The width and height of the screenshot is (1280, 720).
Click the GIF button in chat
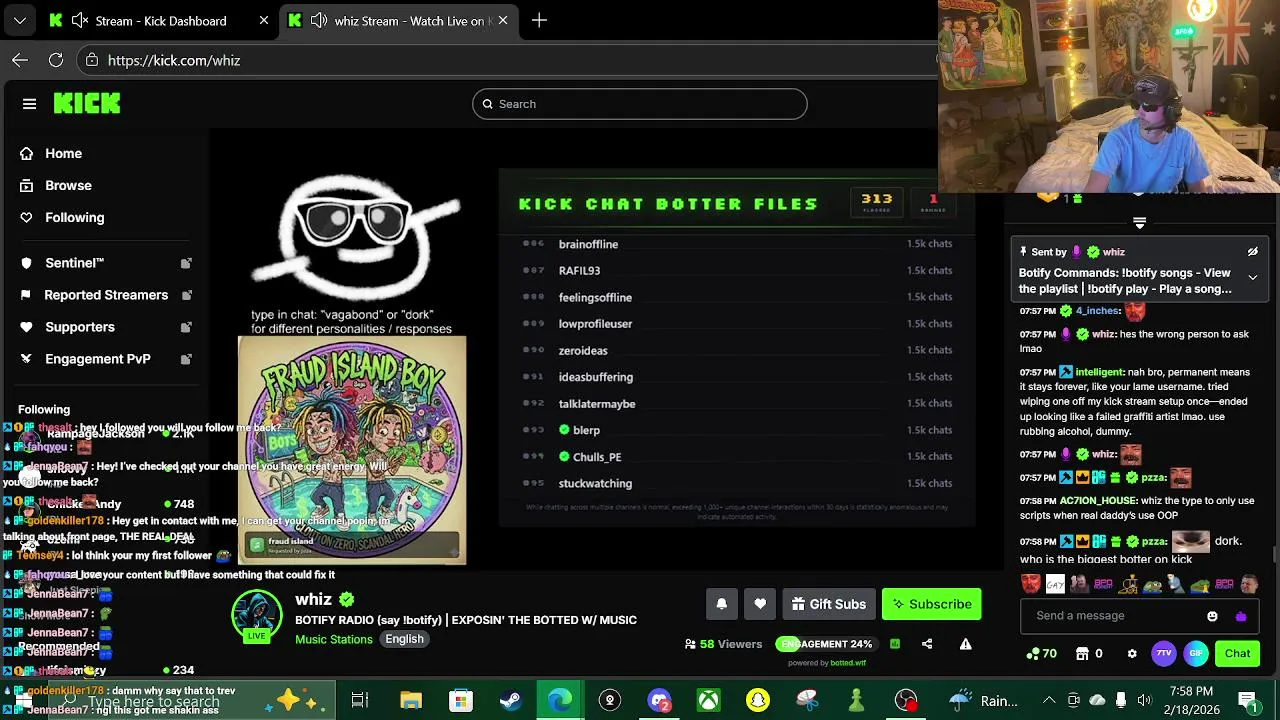point(1196,654)
